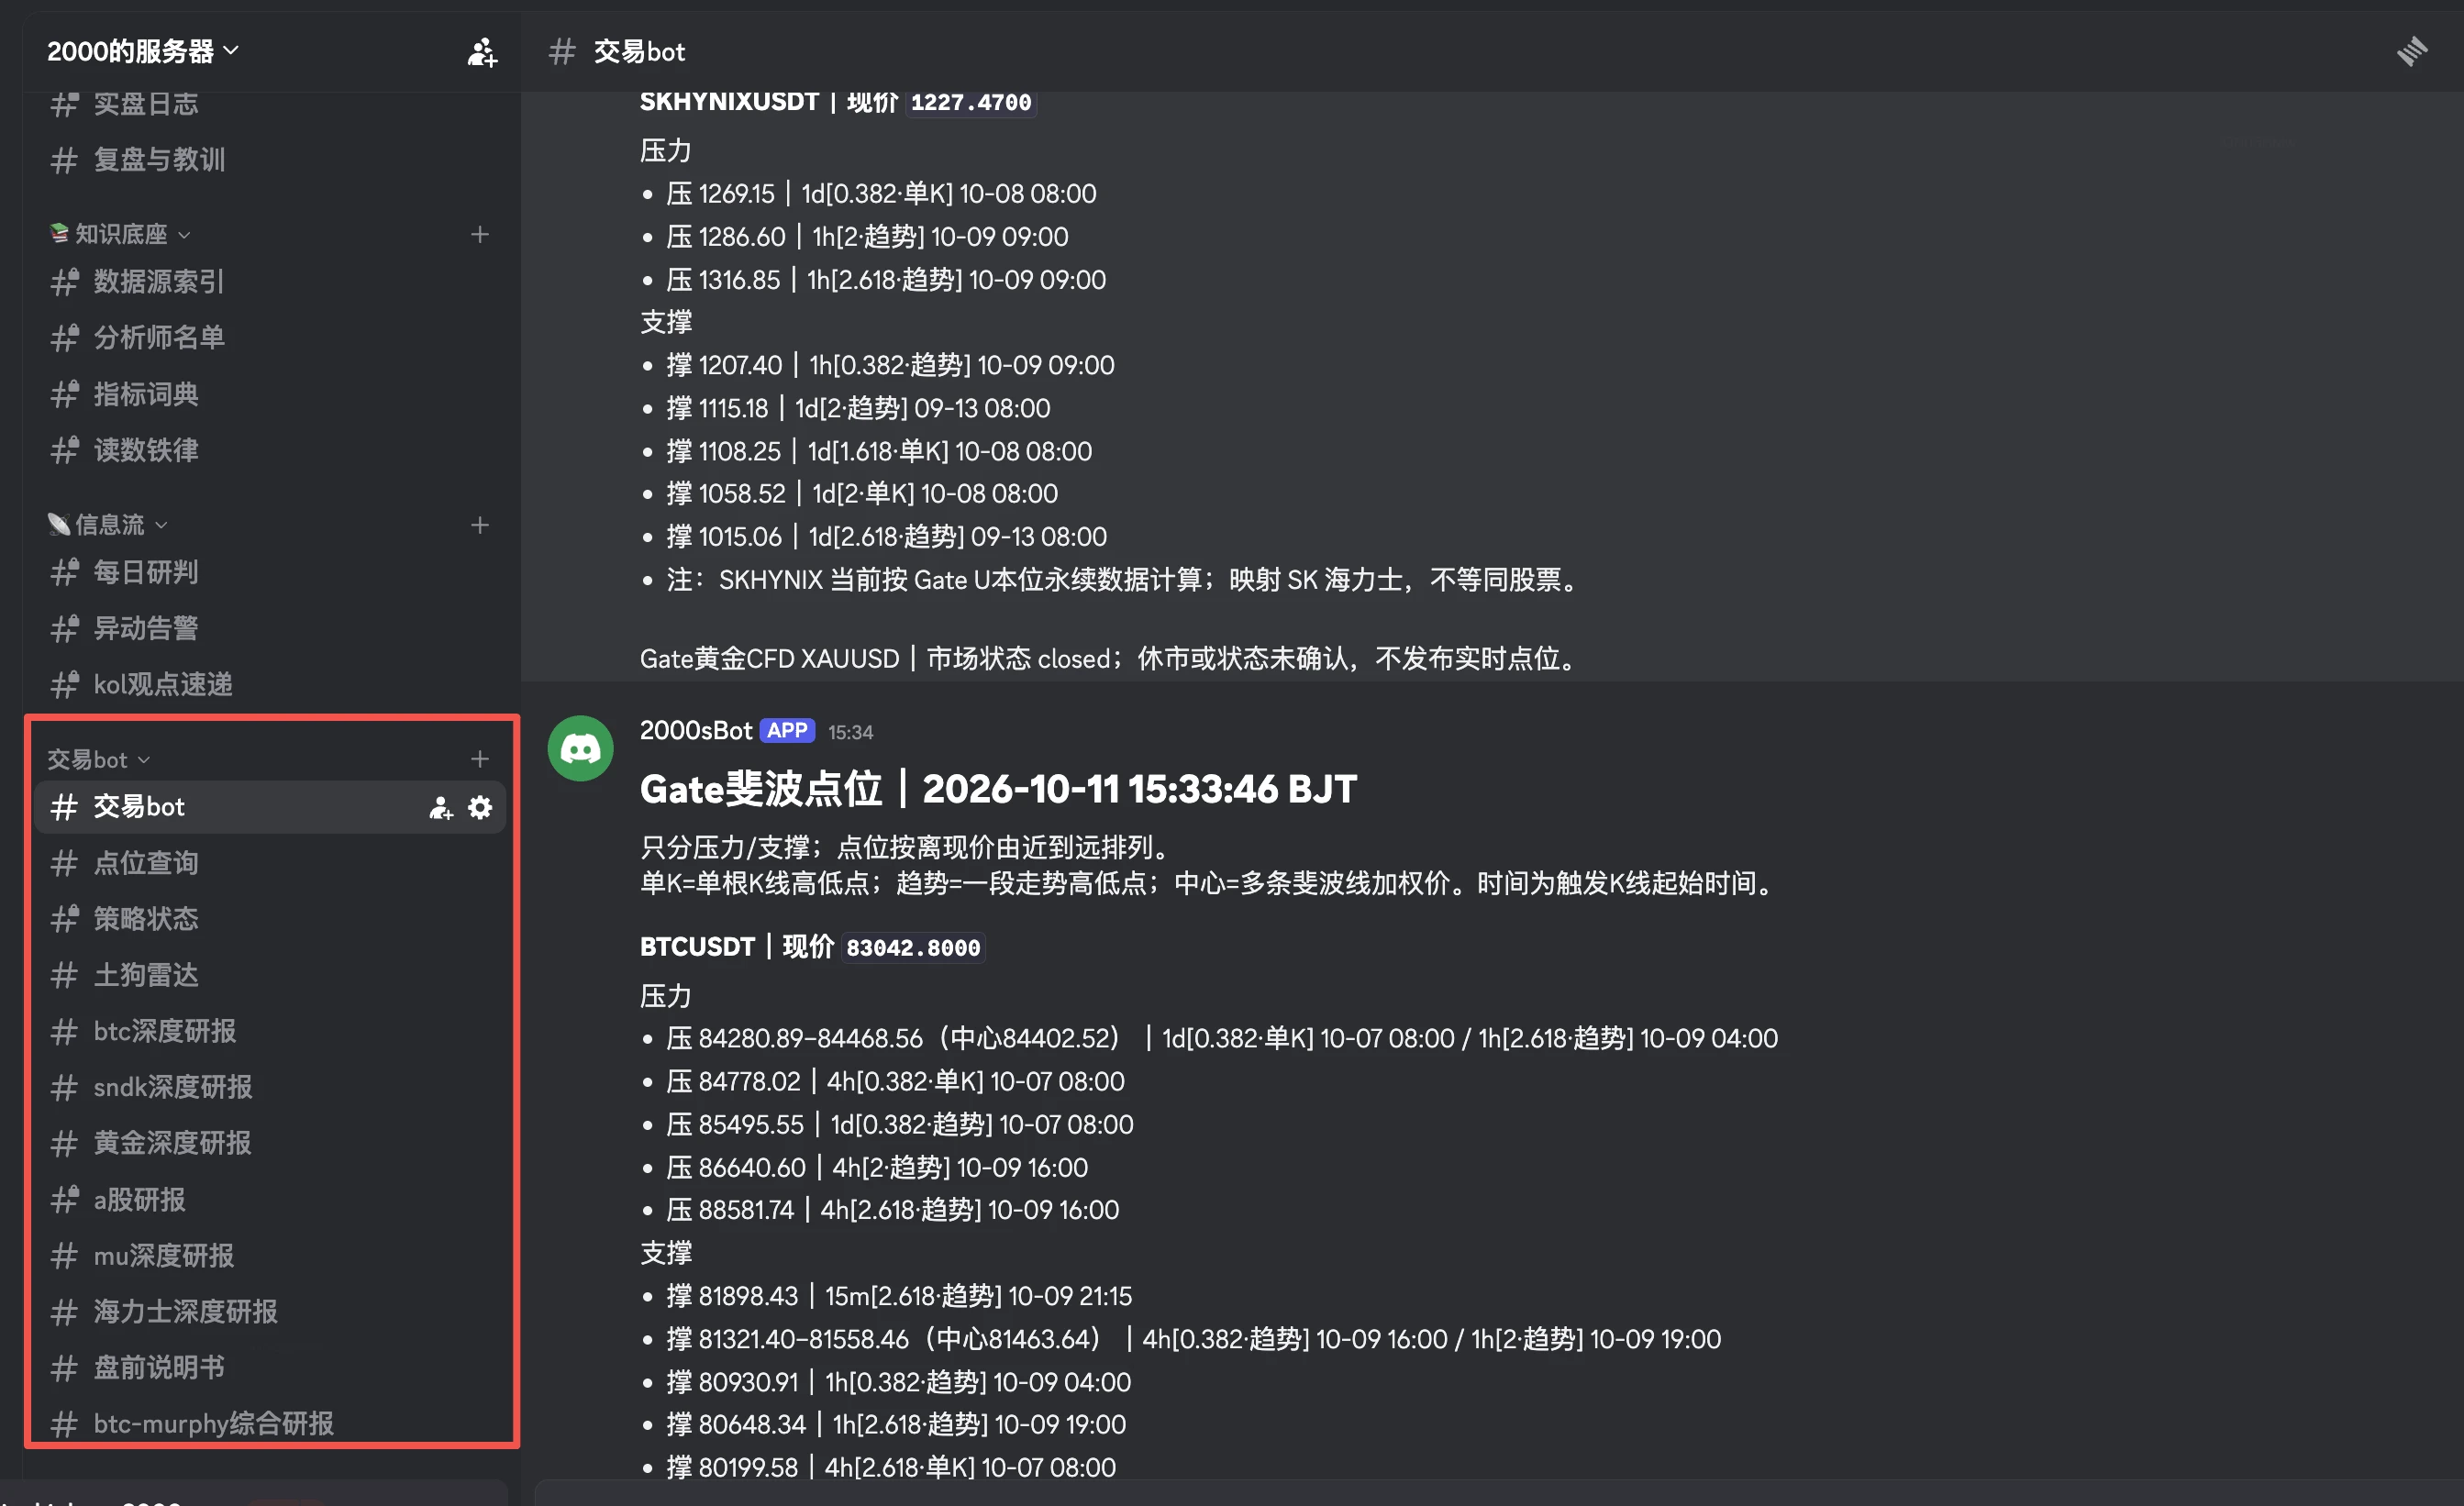Collapse the 知识底座 category
Viewport: 2464px width, 1506px height.
click(x=120, y=234)
